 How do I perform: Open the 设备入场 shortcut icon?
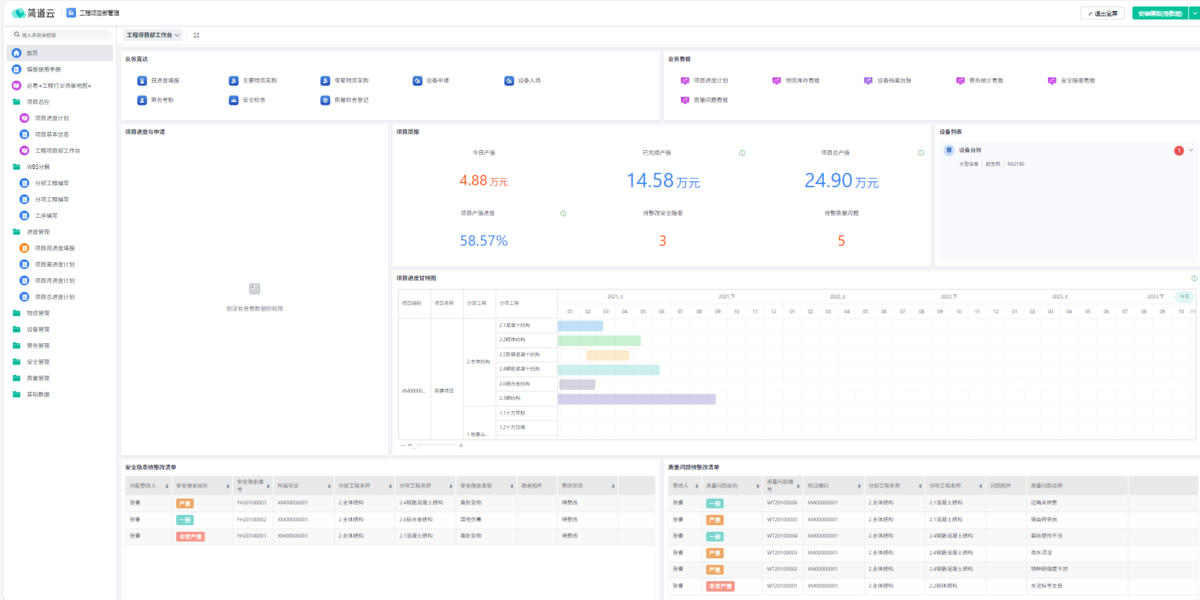click(509, 80)
